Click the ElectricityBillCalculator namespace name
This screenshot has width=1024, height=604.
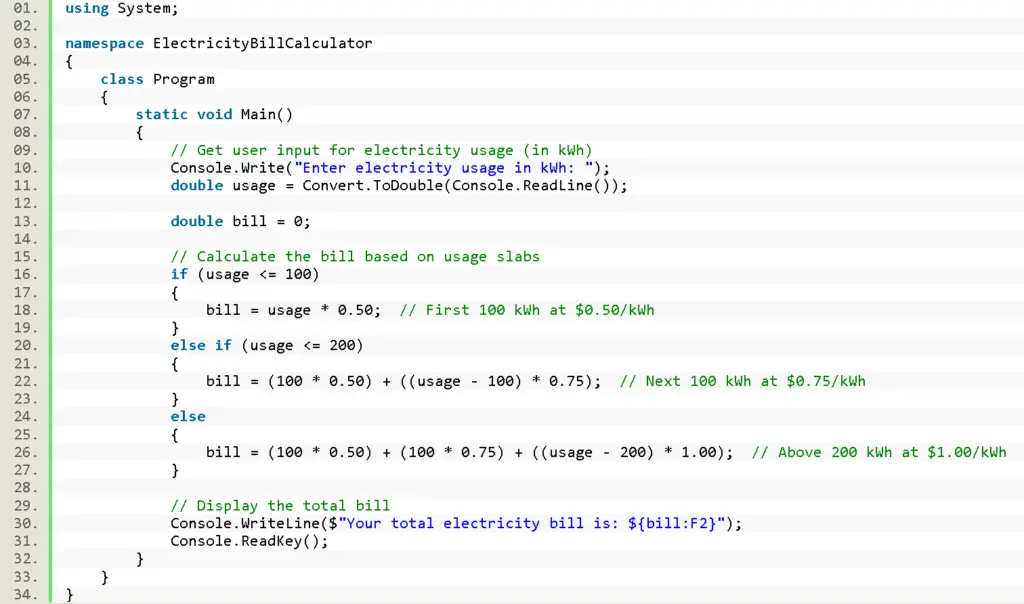pos(262,44)
